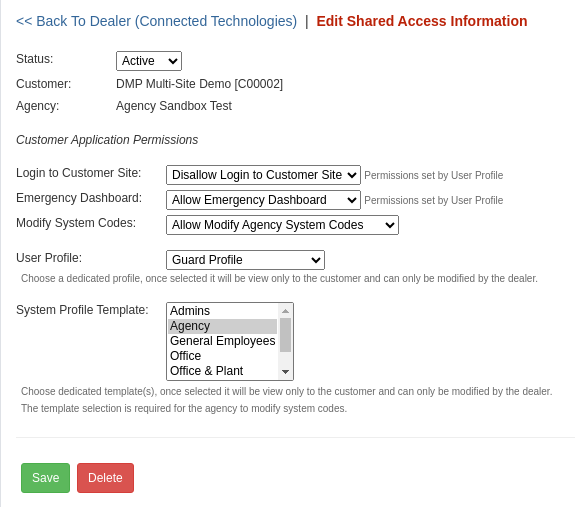Image resolution: width=575 pixels, height=507 pixels.
Task: Click the chevron on Guard Profile select
Action: pyautogui.click(x=315, y=260)
